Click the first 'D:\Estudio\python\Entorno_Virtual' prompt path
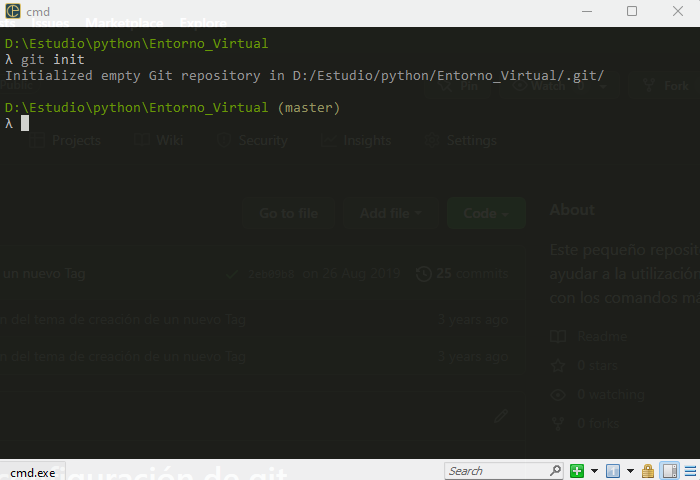This screenshot has height=480, width=700. point(137,43)
